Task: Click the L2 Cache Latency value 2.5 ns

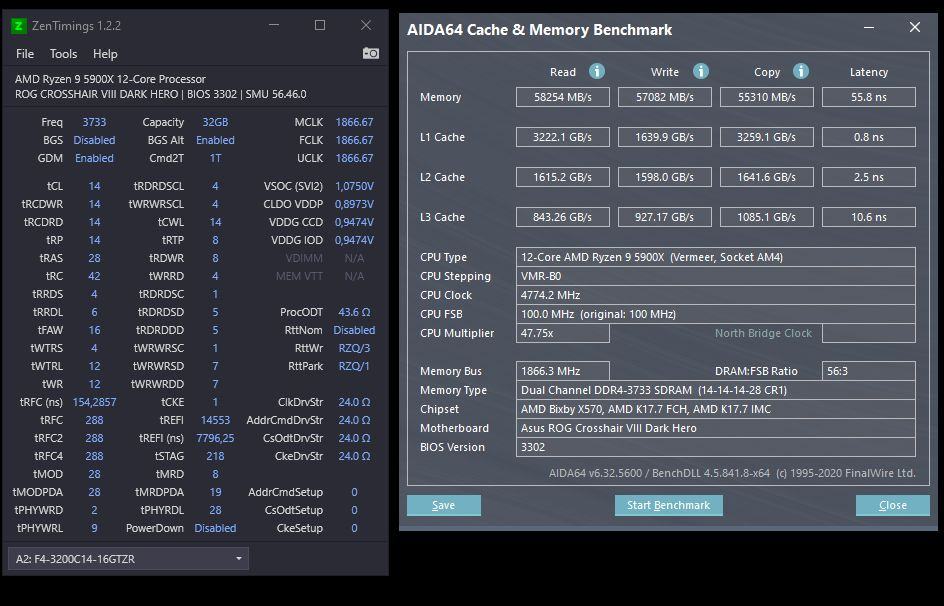Action: coord(869,177)
